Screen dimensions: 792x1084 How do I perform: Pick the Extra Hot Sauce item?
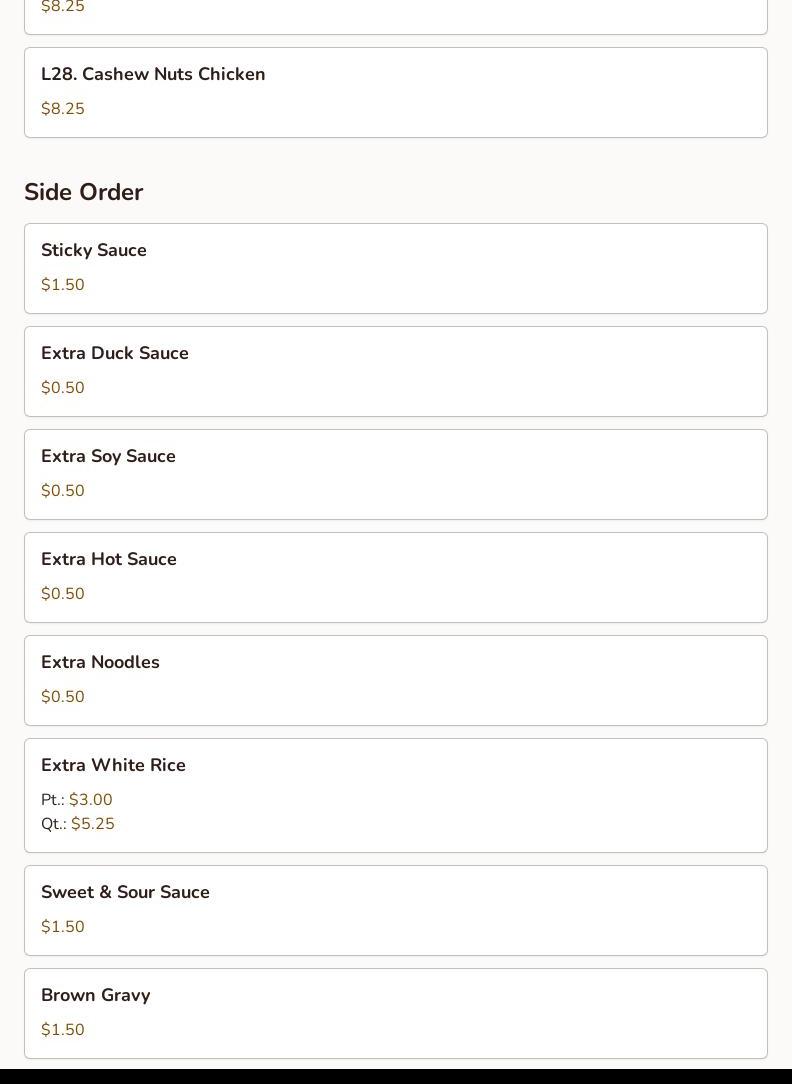point(109,559)
